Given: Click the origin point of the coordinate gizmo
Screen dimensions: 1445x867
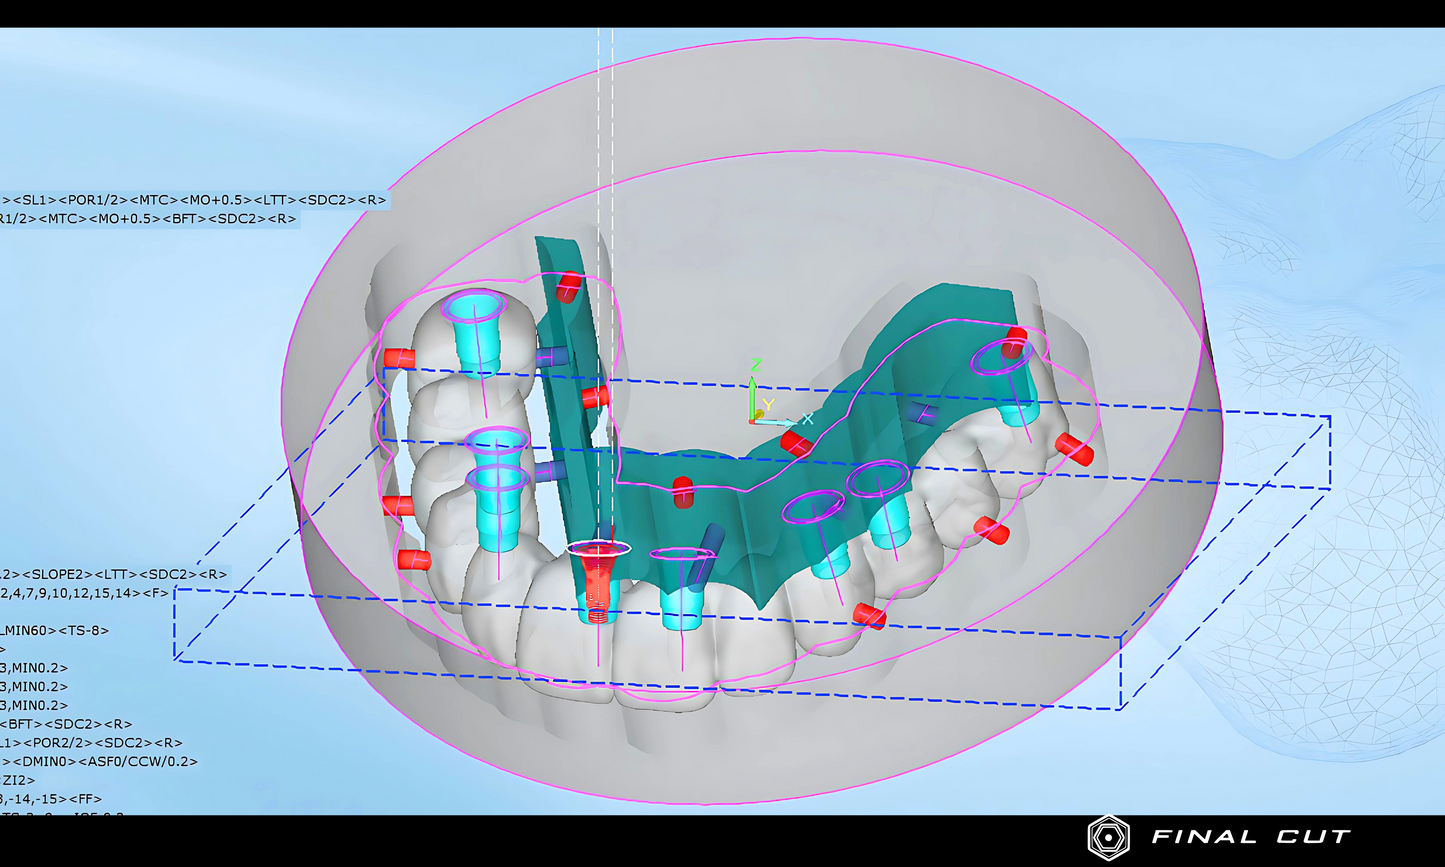Looking at the screenshot, I should (x=752, y=420).
